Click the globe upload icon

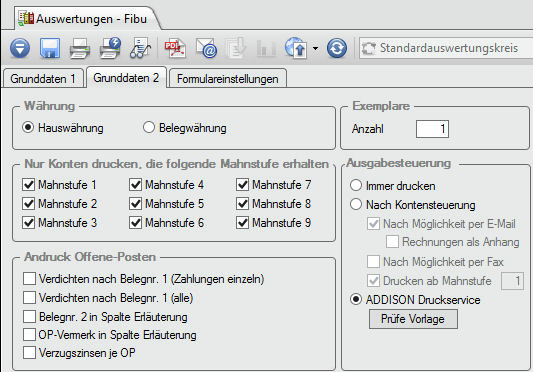coord(296,48)
